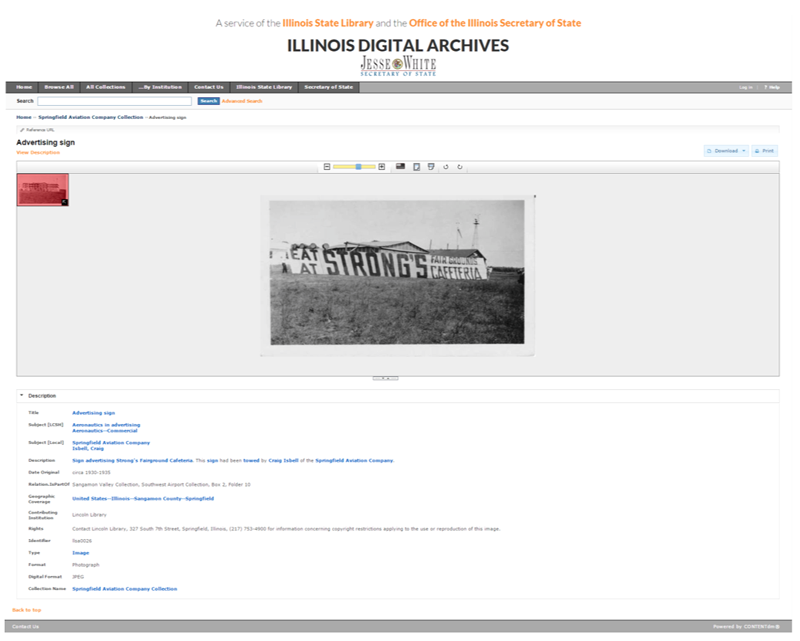The width and height of the screenshot is (800, 641).
Task: Rotate the image counterclockwise
Action: (x=446, y=167)
